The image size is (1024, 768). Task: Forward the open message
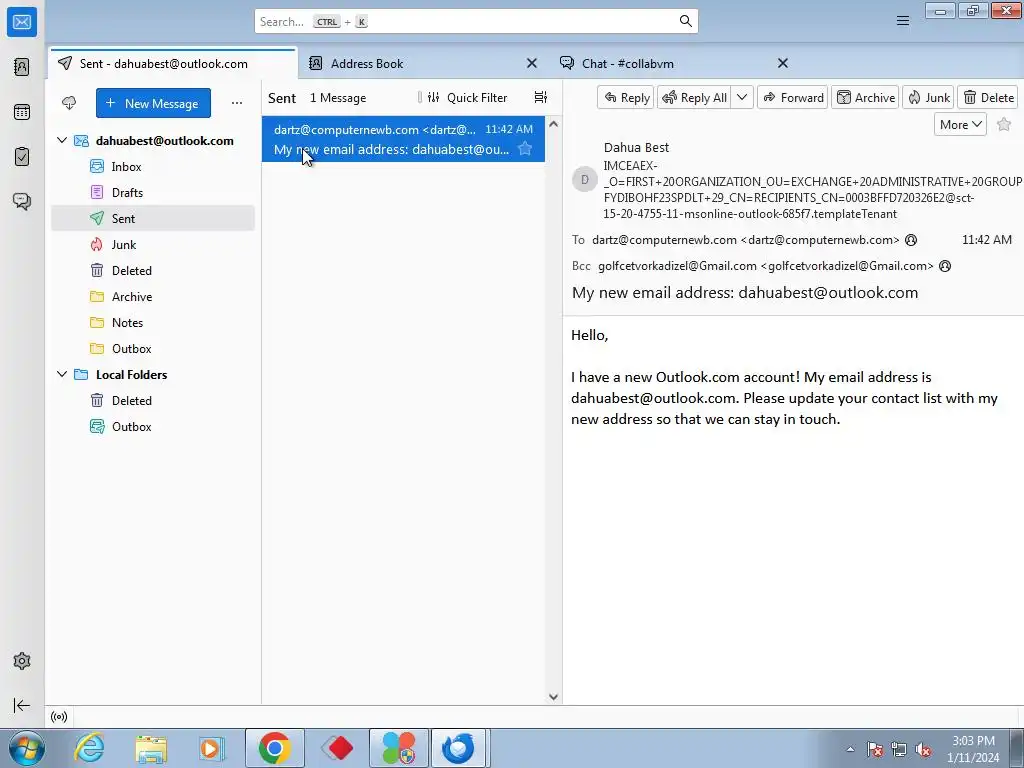point(793,97)
